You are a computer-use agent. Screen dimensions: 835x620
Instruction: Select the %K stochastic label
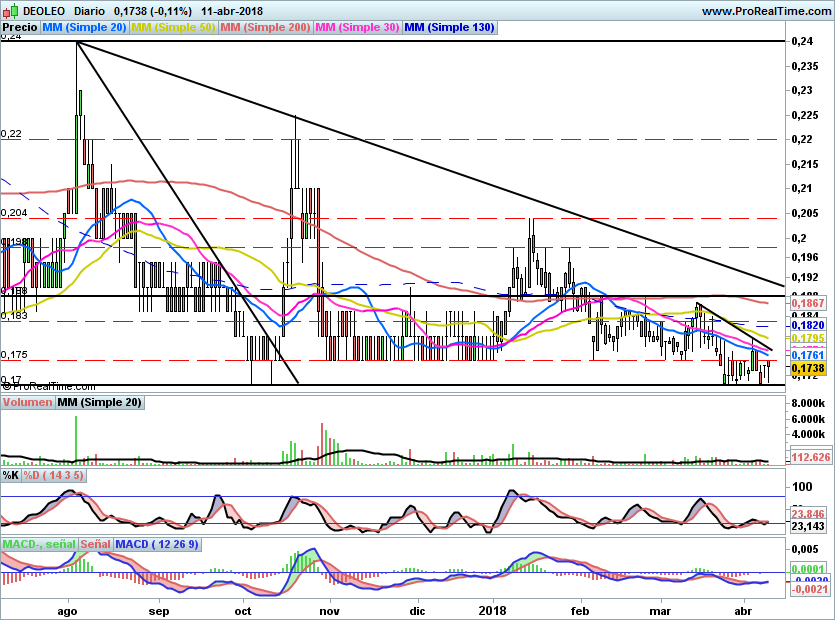(x=11, y=475)
